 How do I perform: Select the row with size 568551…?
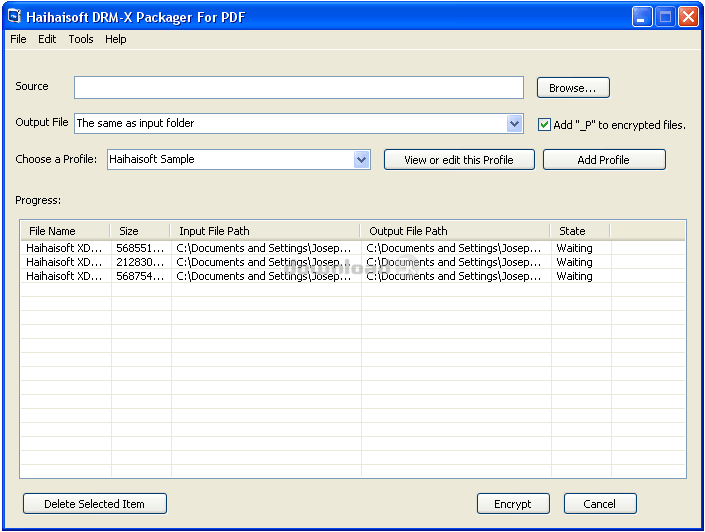pyautogui.click(x=353, y=248)
